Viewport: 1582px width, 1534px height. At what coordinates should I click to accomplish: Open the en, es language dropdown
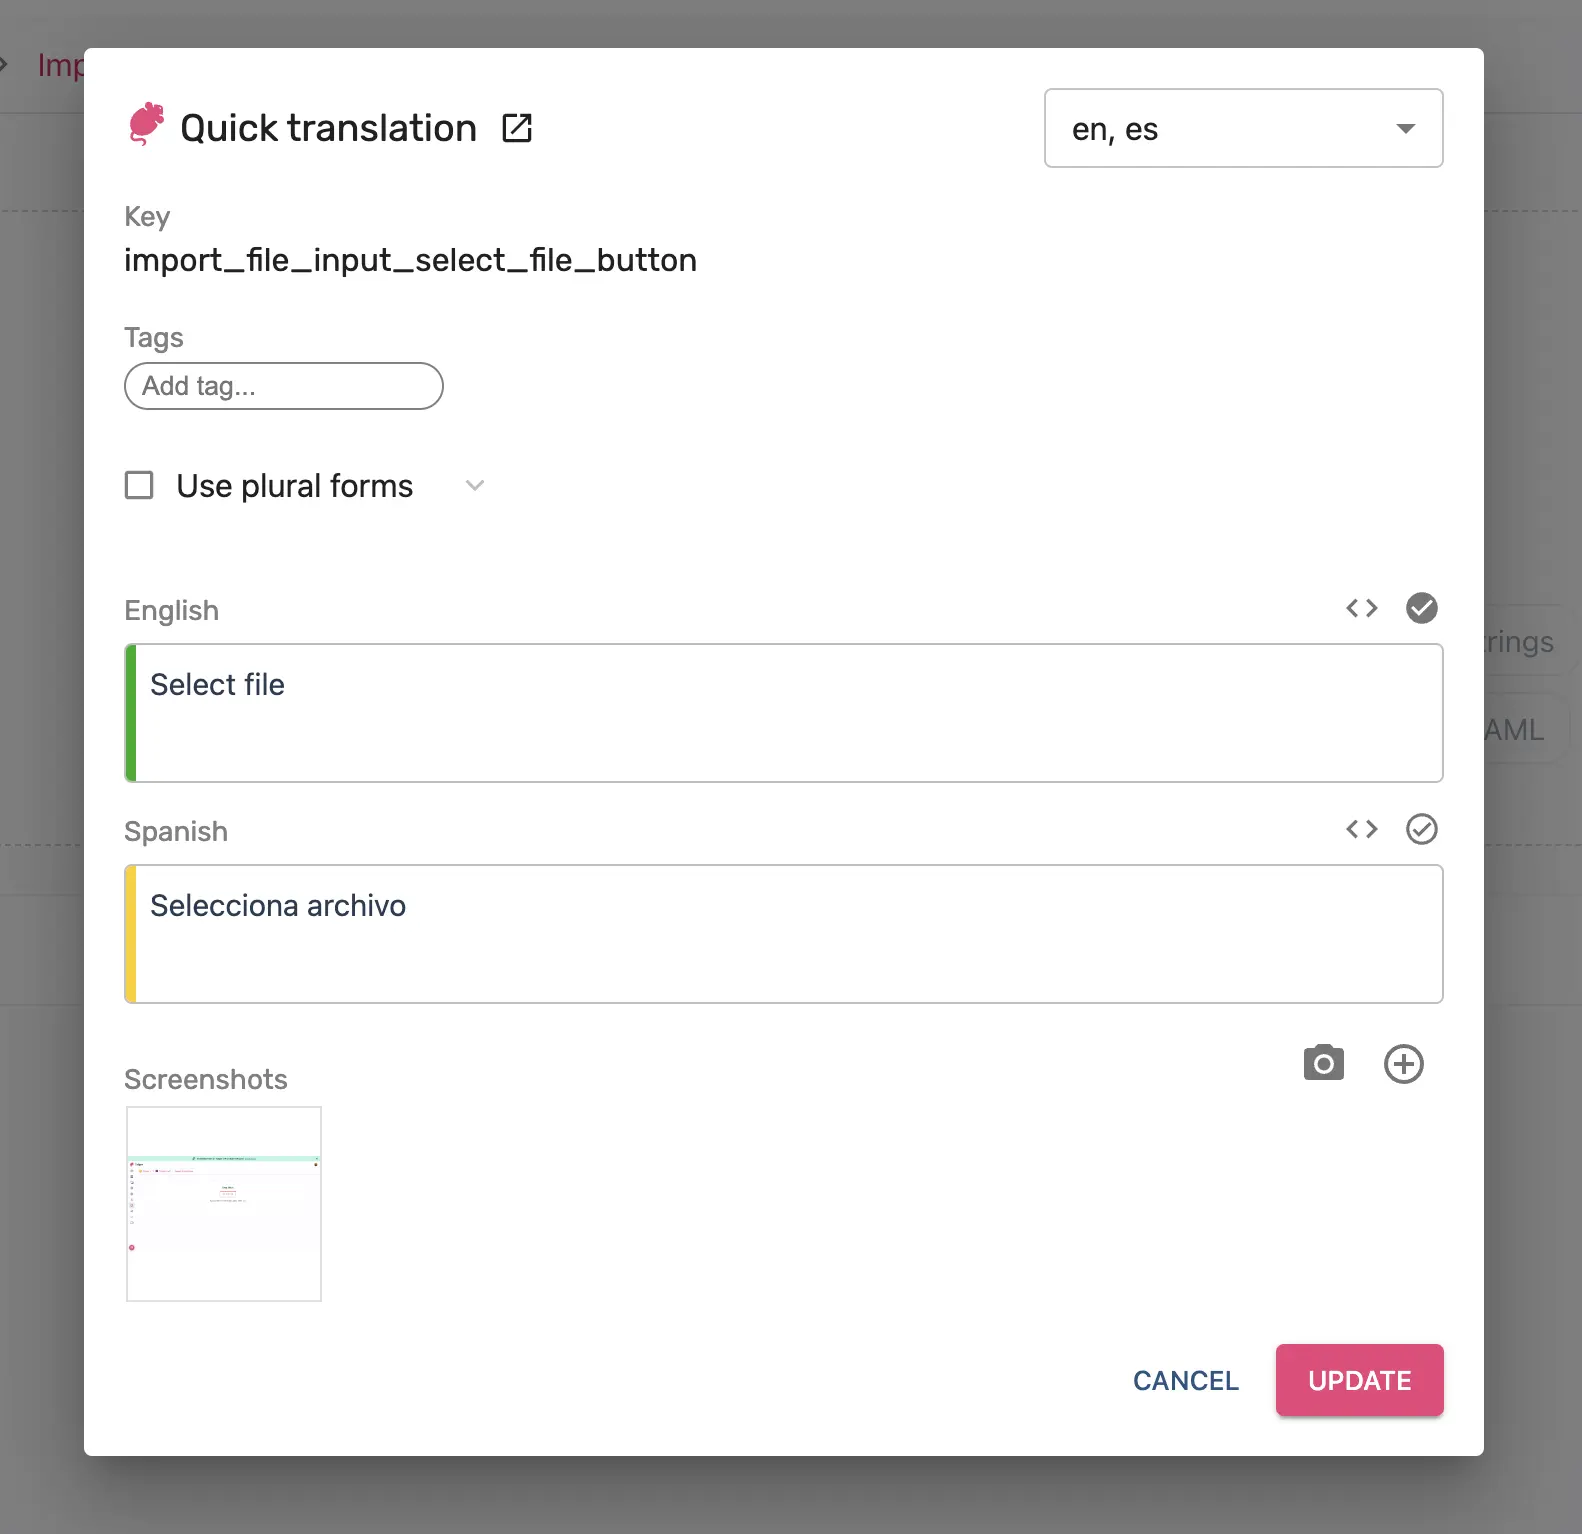(x=1243, y=128)
